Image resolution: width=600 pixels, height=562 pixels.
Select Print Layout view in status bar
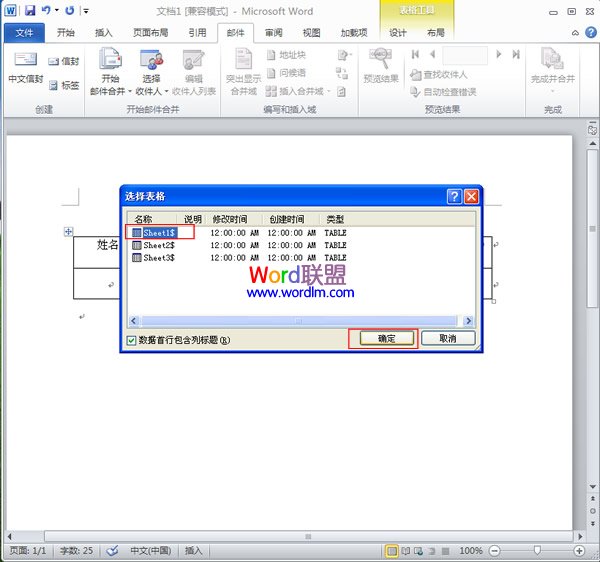pos(392,551)
